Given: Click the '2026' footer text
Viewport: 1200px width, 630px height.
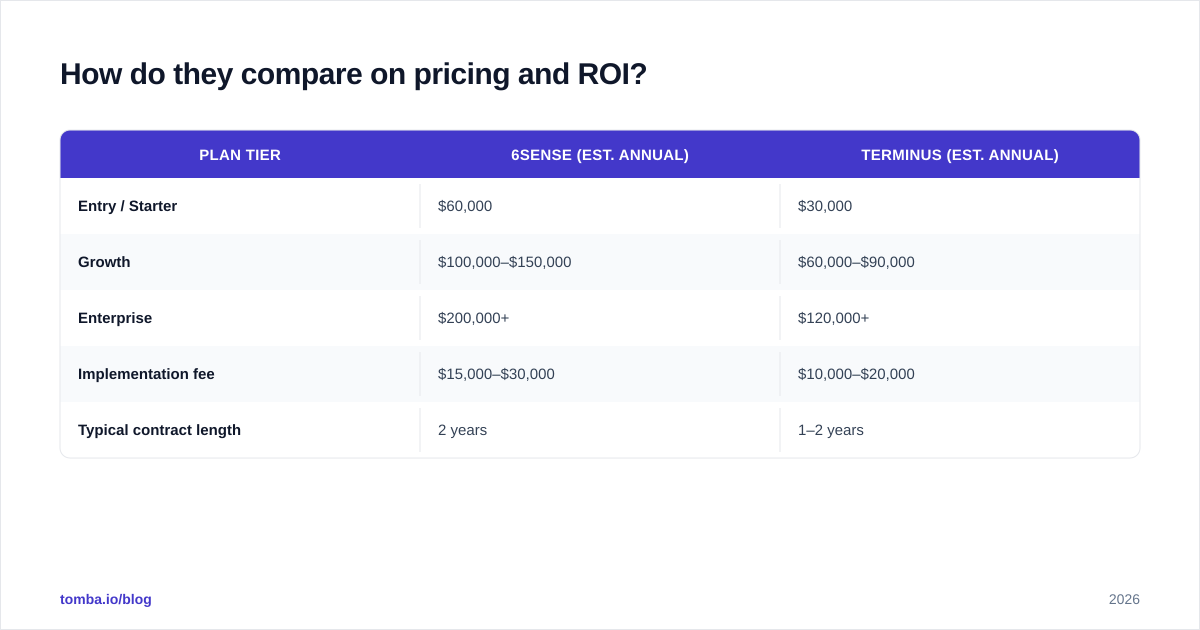Looking at the screenshot, I should [1124, 599].
